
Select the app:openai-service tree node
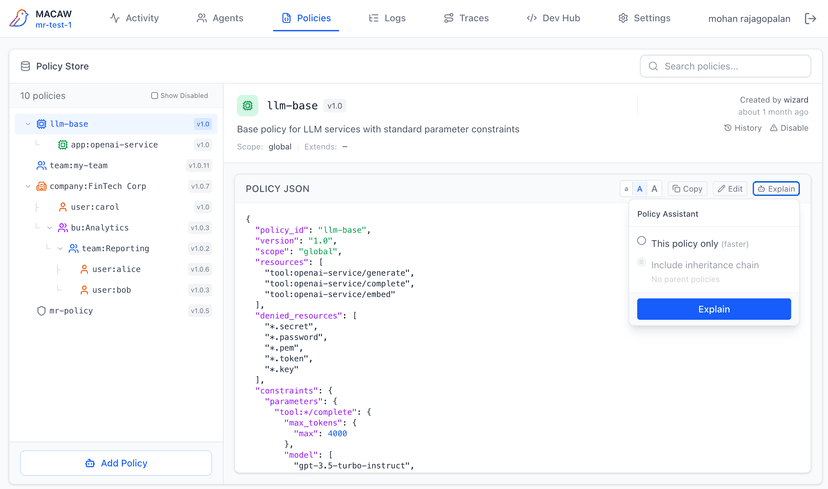[x=113, y=145]
